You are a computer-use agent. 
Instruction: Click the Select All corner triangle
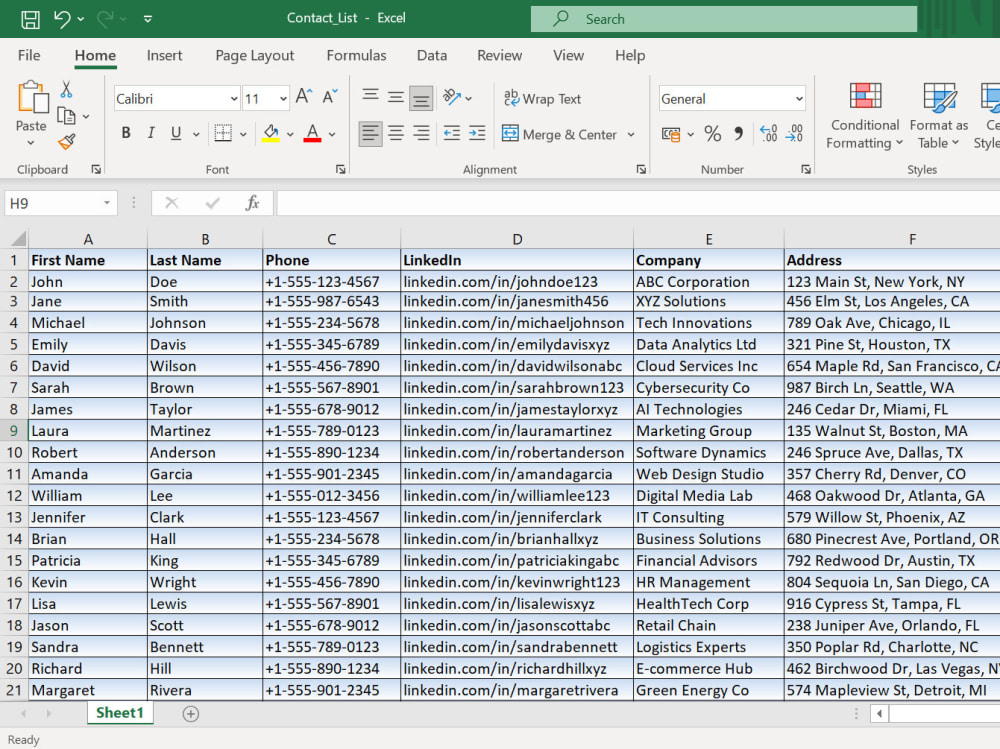click(x=18, y=239)
